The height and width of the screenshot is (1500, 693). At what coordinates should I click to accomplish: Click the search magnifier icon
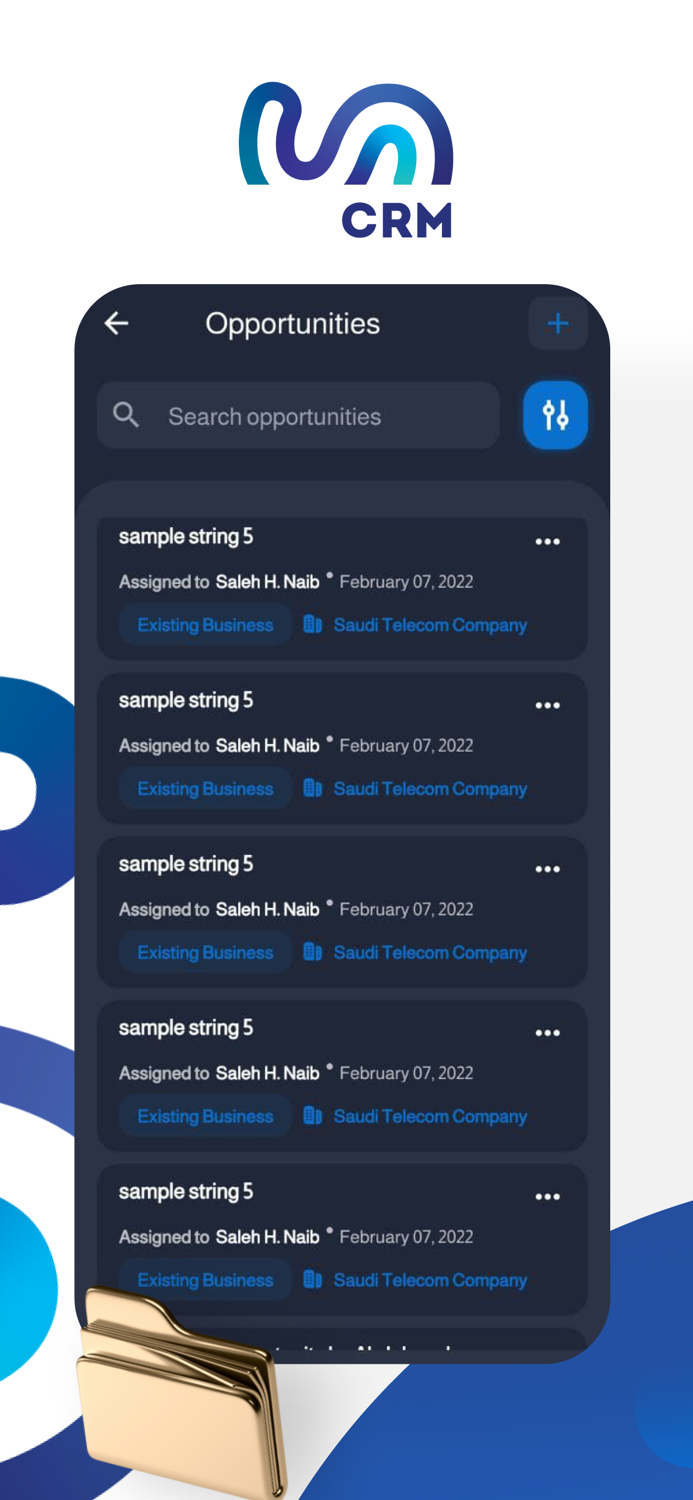coord(127,414)
